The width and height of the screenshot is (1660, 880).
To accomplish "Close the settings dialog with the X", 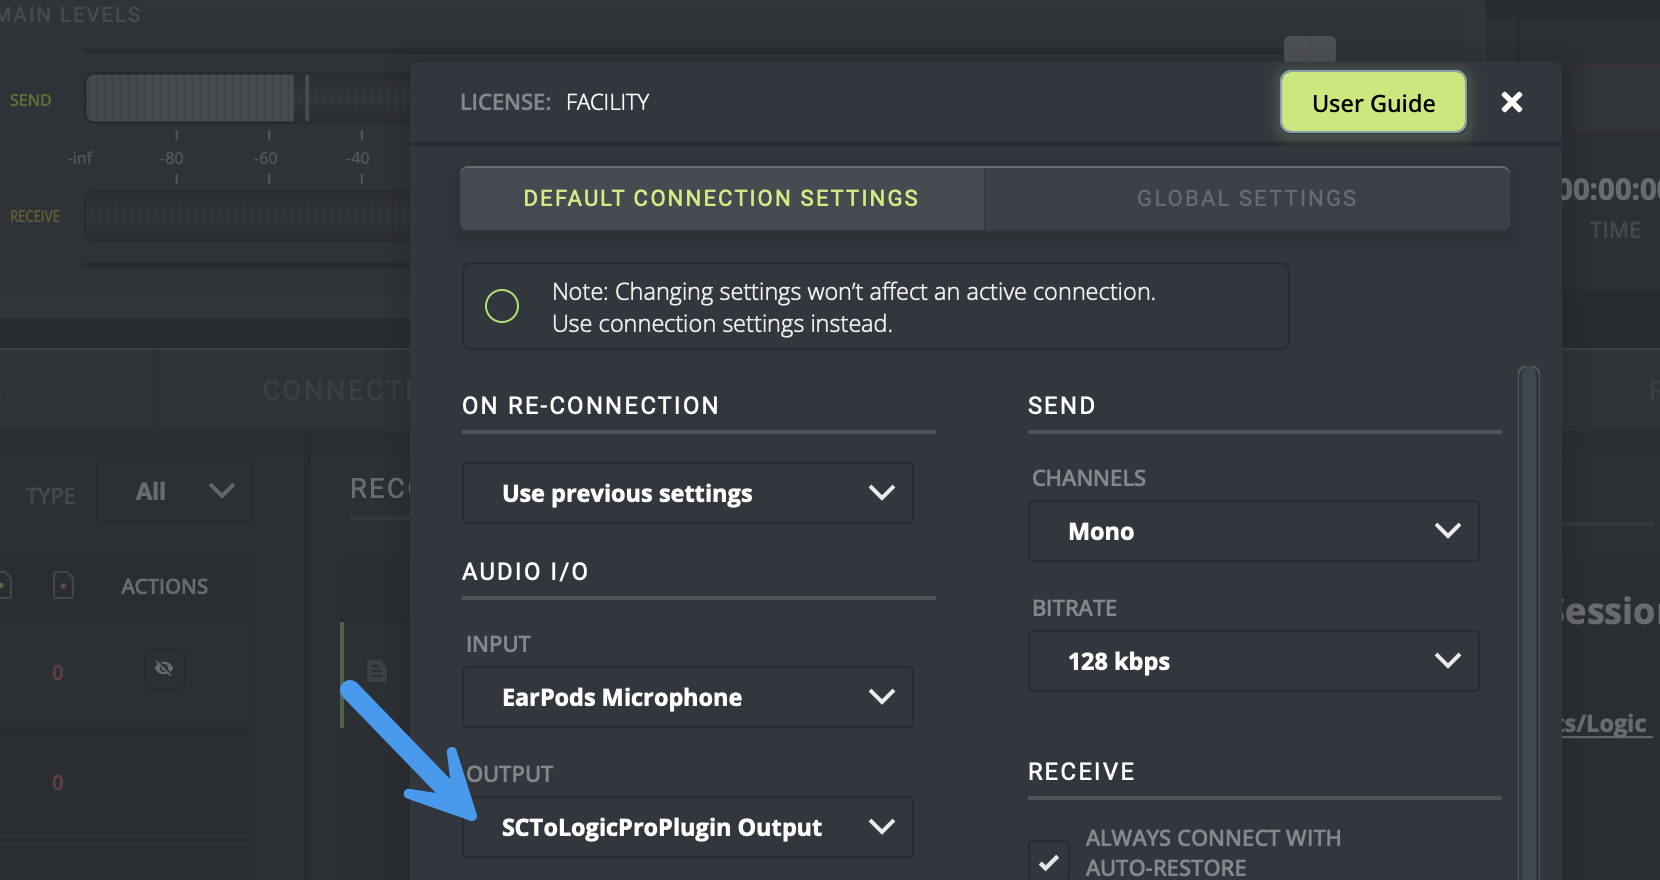I will click(x=1511, y=102).
